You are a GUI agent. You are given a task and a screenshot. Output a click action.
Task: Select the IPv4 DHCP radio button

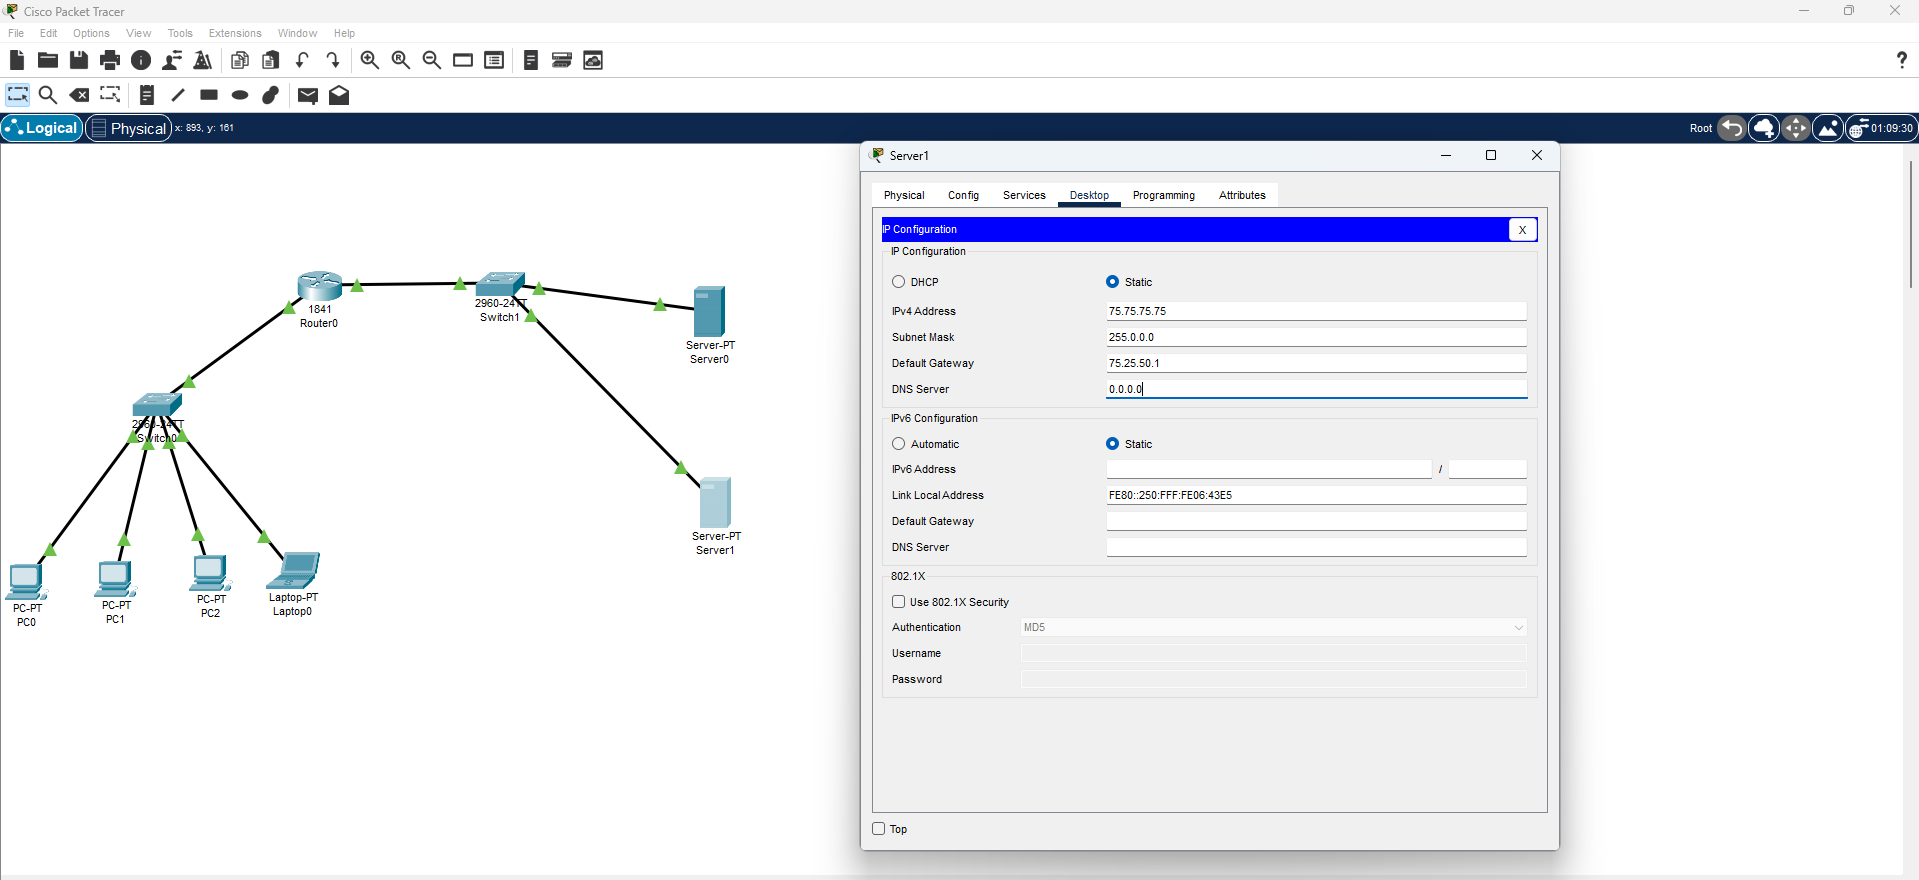tap(899, 282)
